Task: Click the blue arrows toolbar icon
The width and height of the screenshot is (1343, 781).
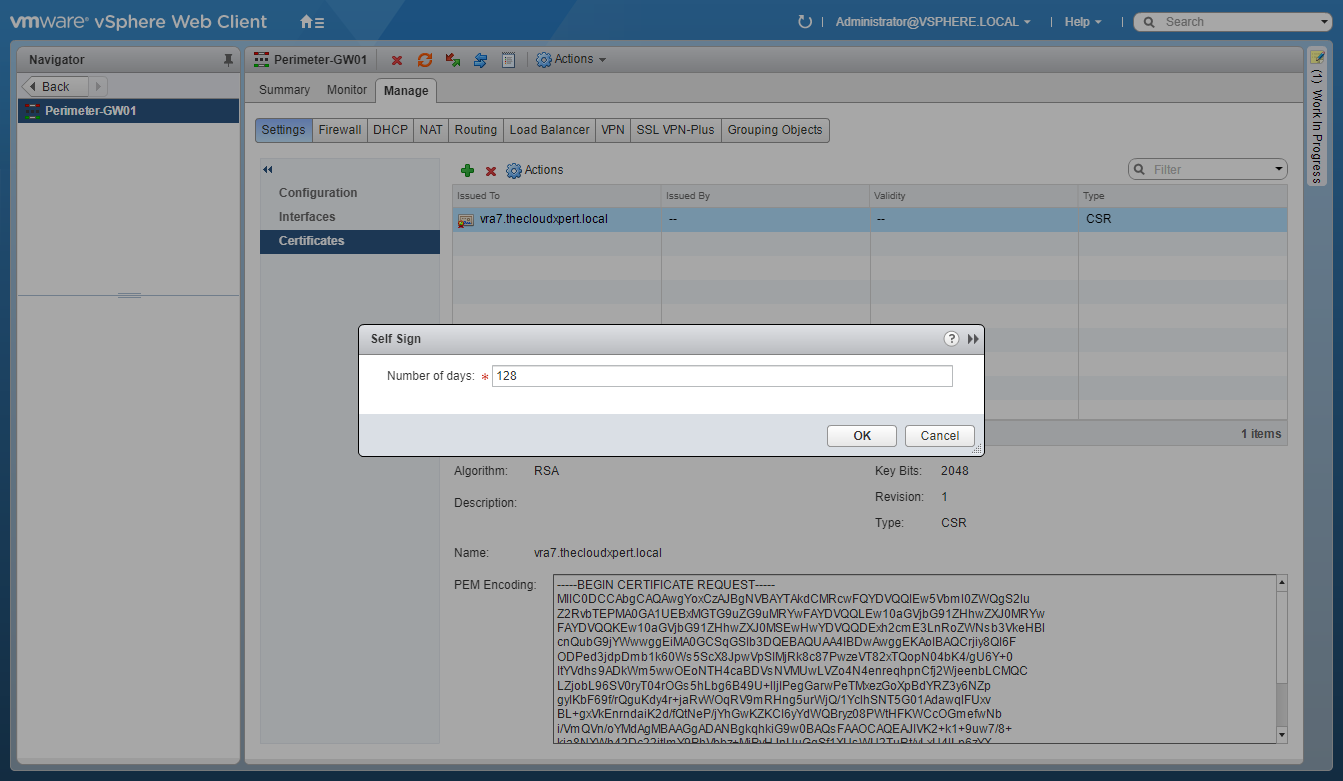Action: (480, 60)
